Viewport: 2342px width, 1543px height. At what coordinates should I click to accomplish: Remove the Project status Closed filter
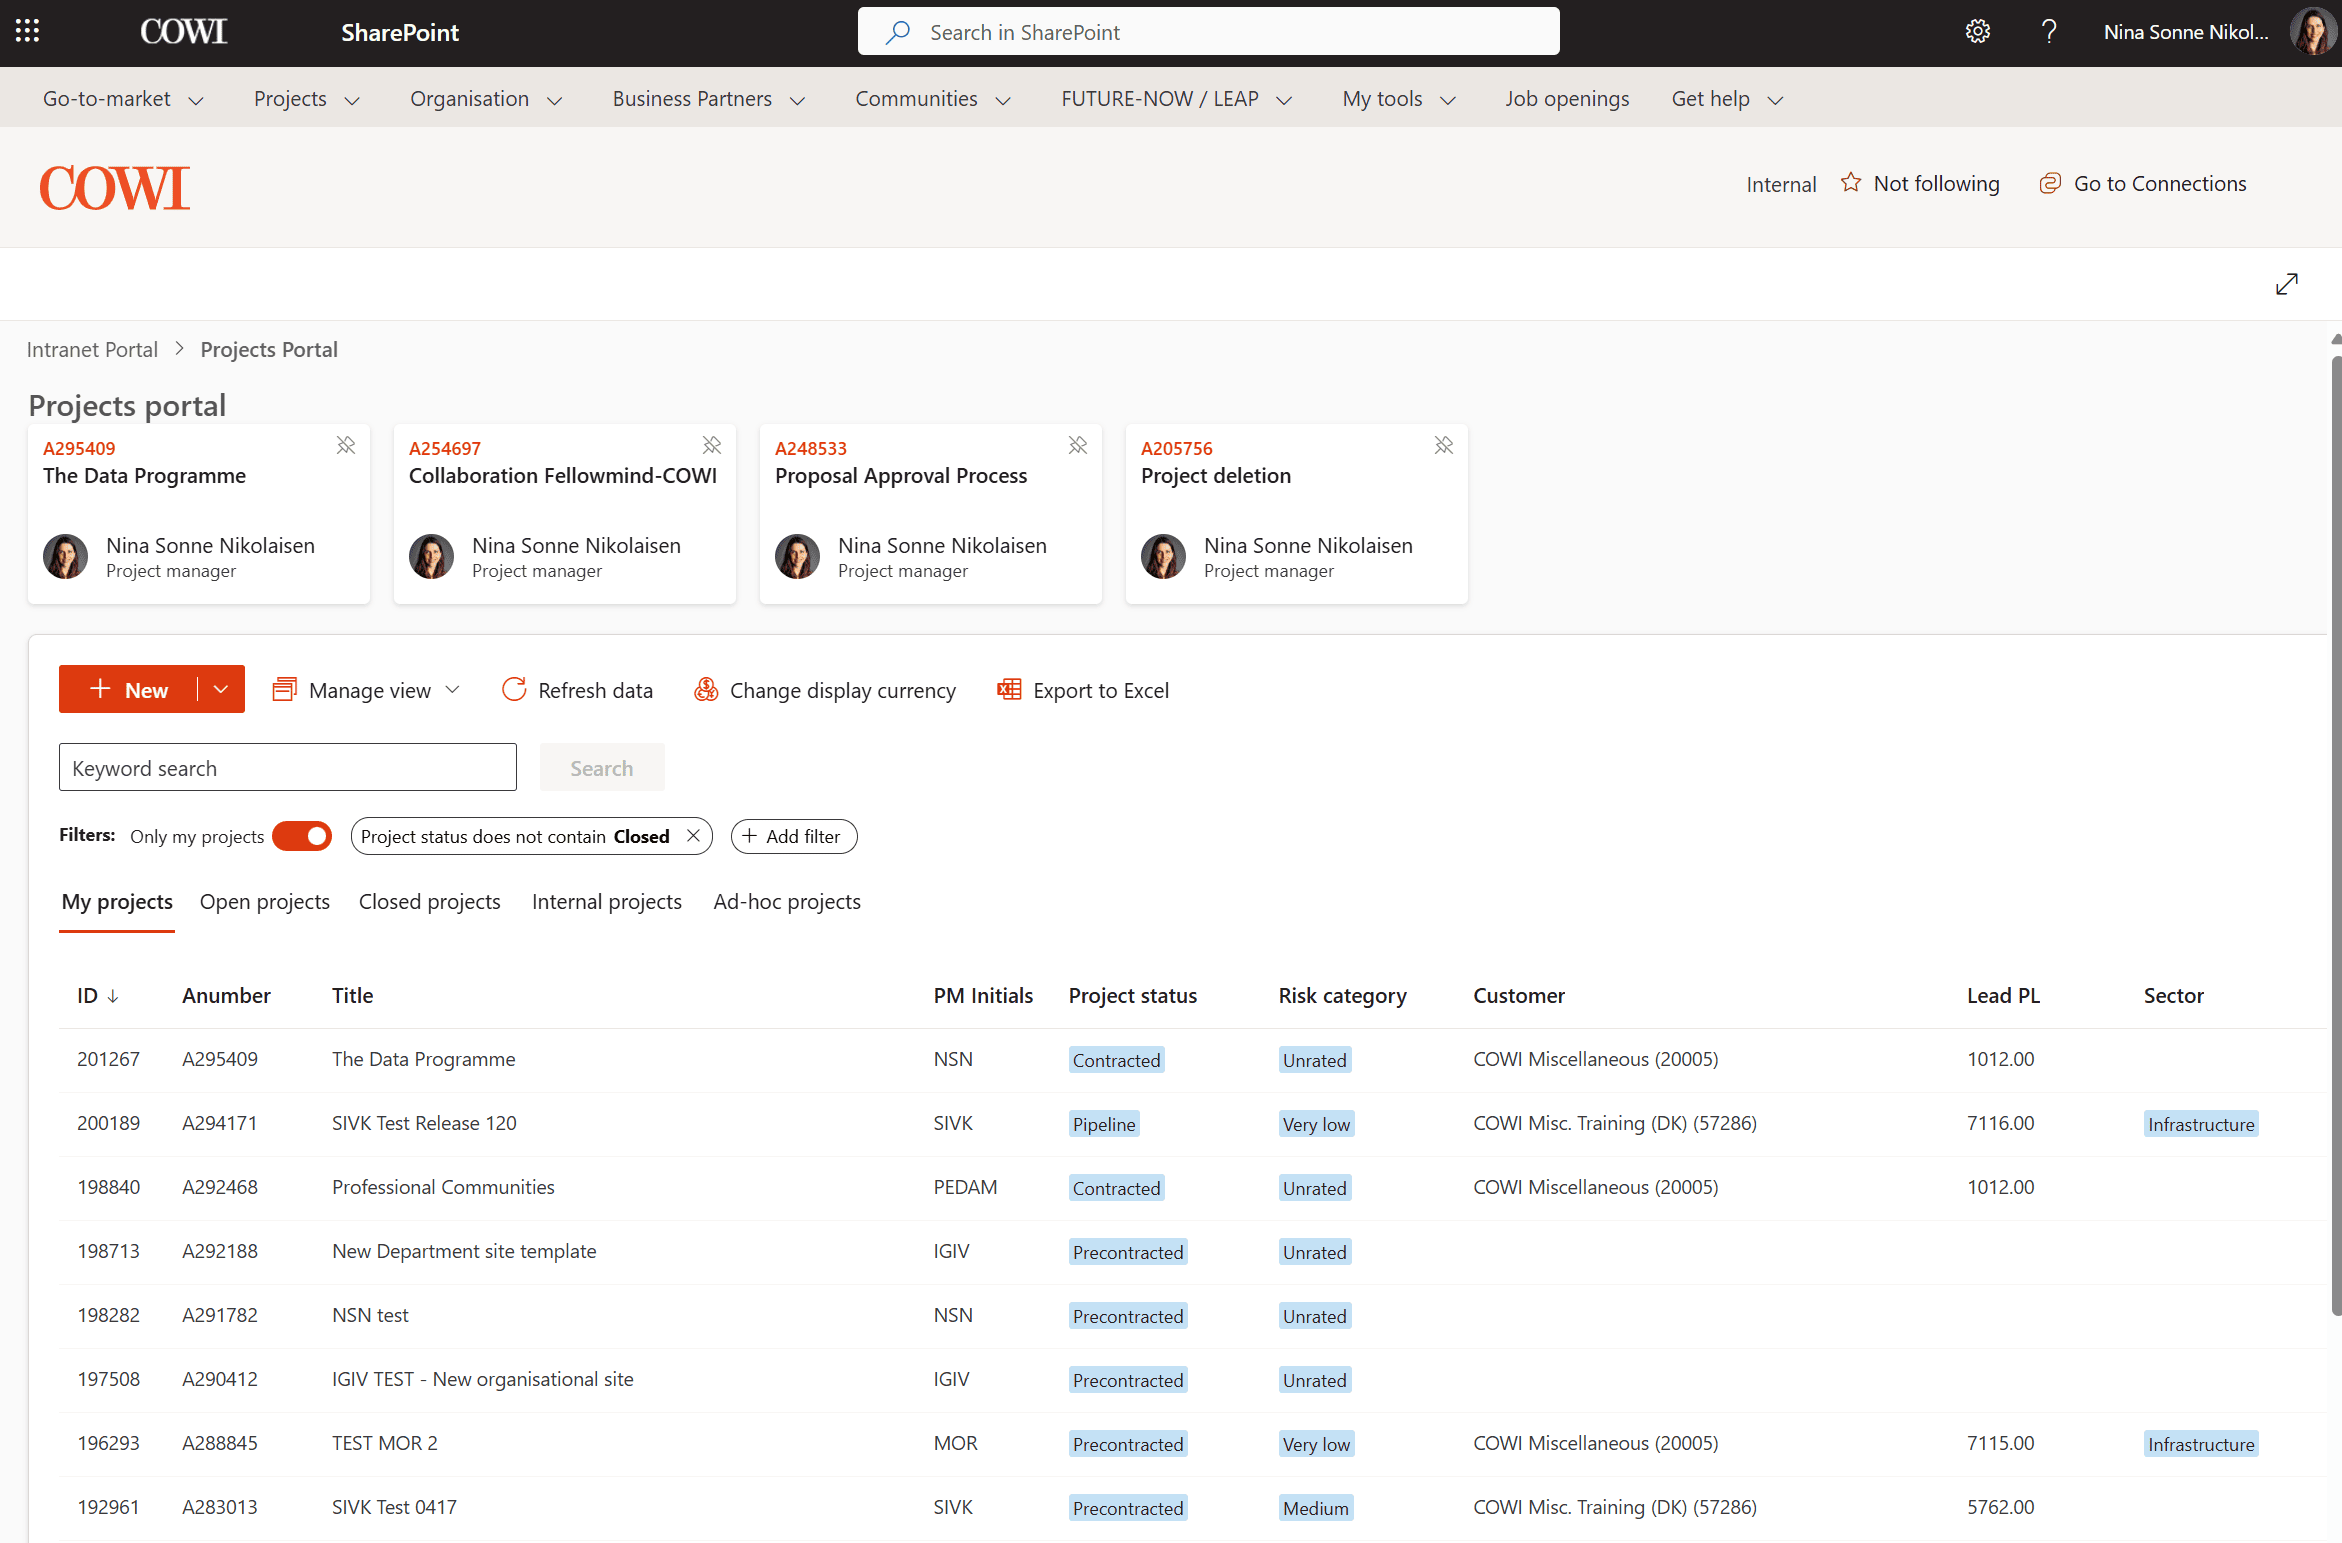point(693,836)
